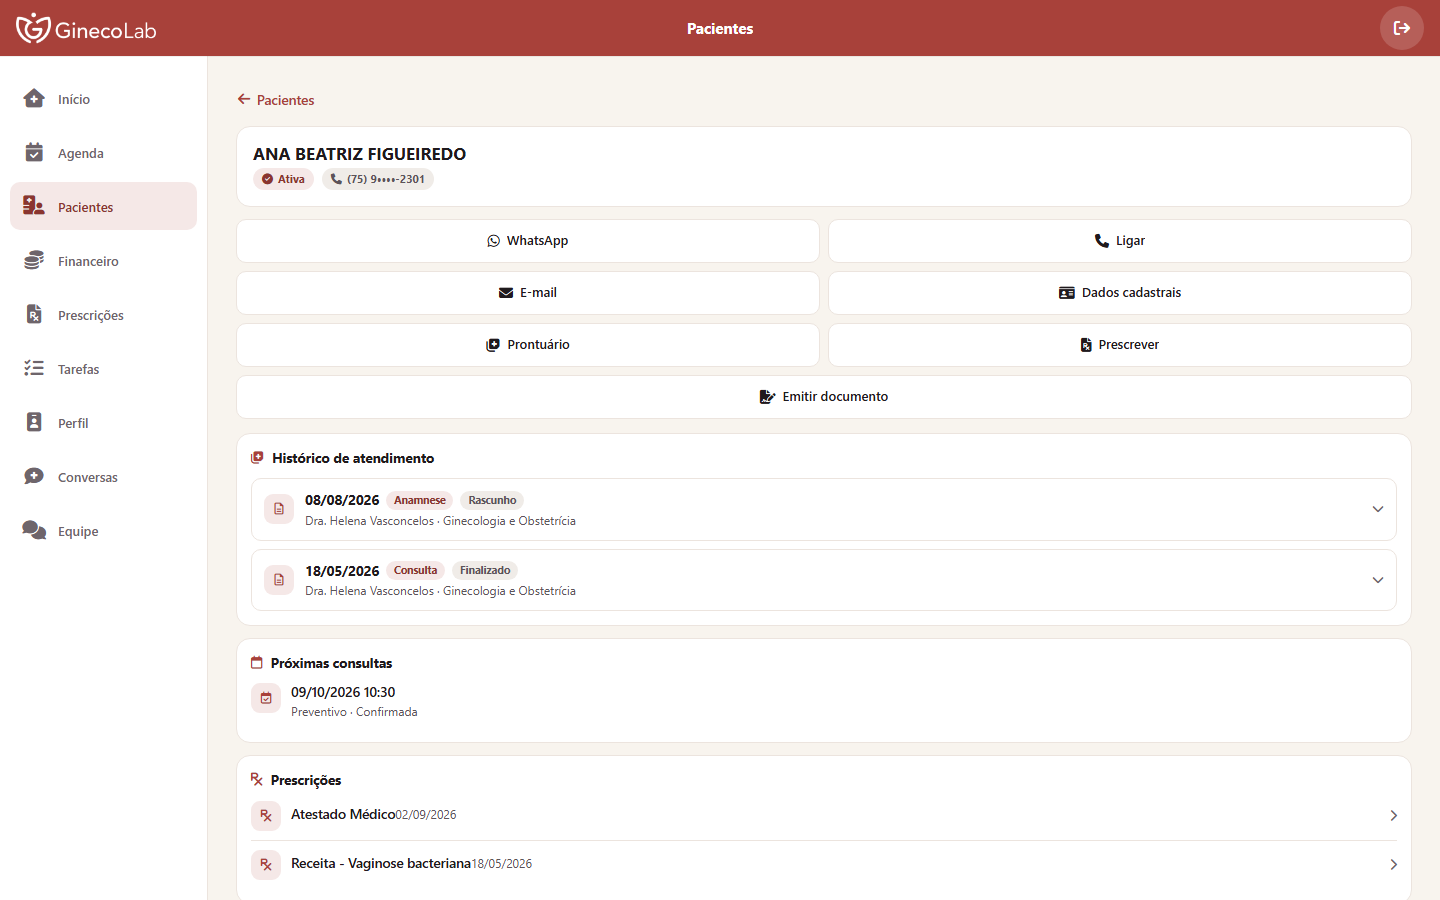Click the Perfil badge icon
This screenshot has height=900, width=1440.
(34, 422)
